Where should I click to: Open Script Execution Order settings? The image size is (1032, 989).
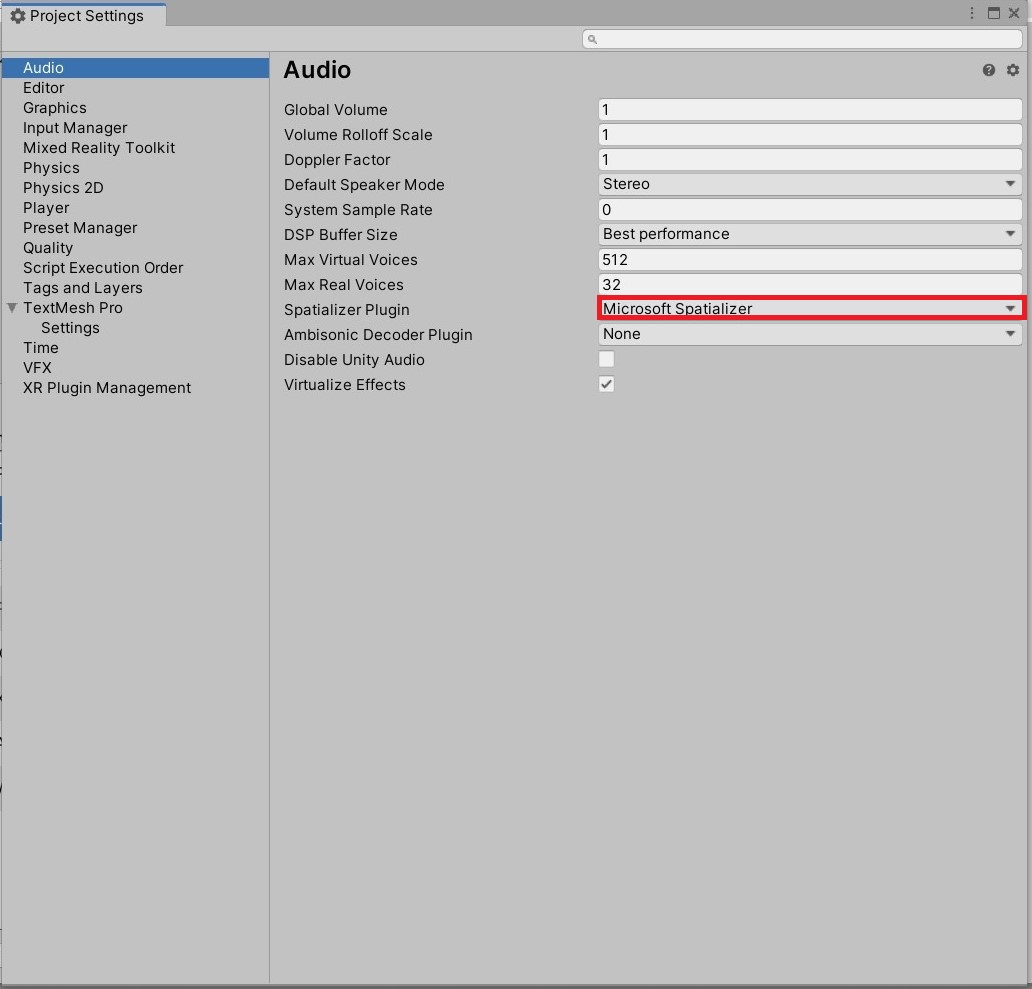[x=135, y=268]
